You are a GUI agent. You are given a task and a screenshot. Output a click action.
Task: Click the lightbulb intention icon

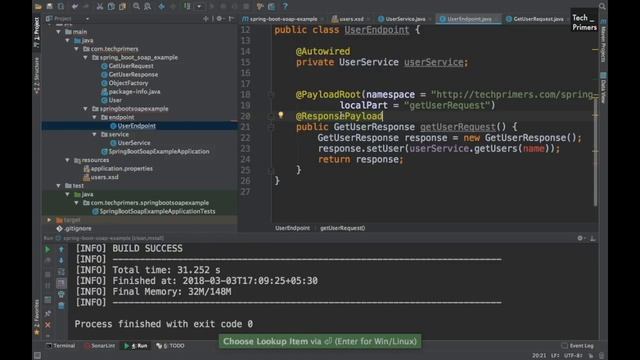coord(281,116)
